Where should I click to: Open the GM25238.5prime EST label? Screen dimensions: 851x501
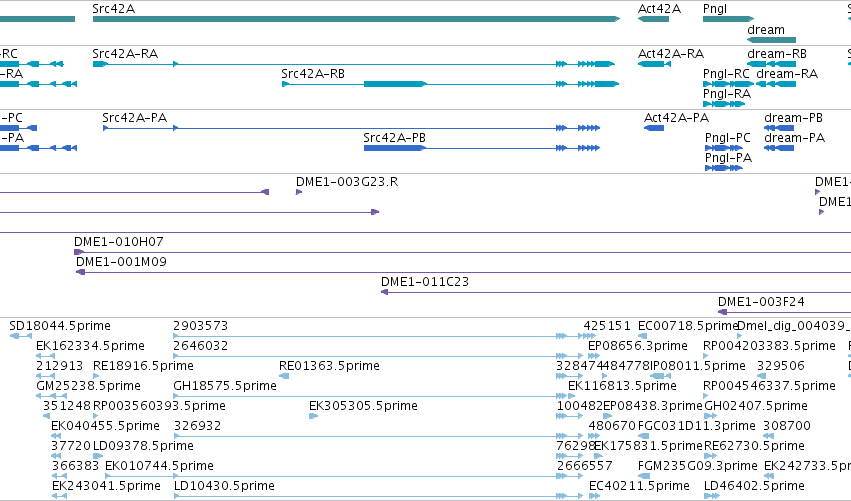point(88,386)
